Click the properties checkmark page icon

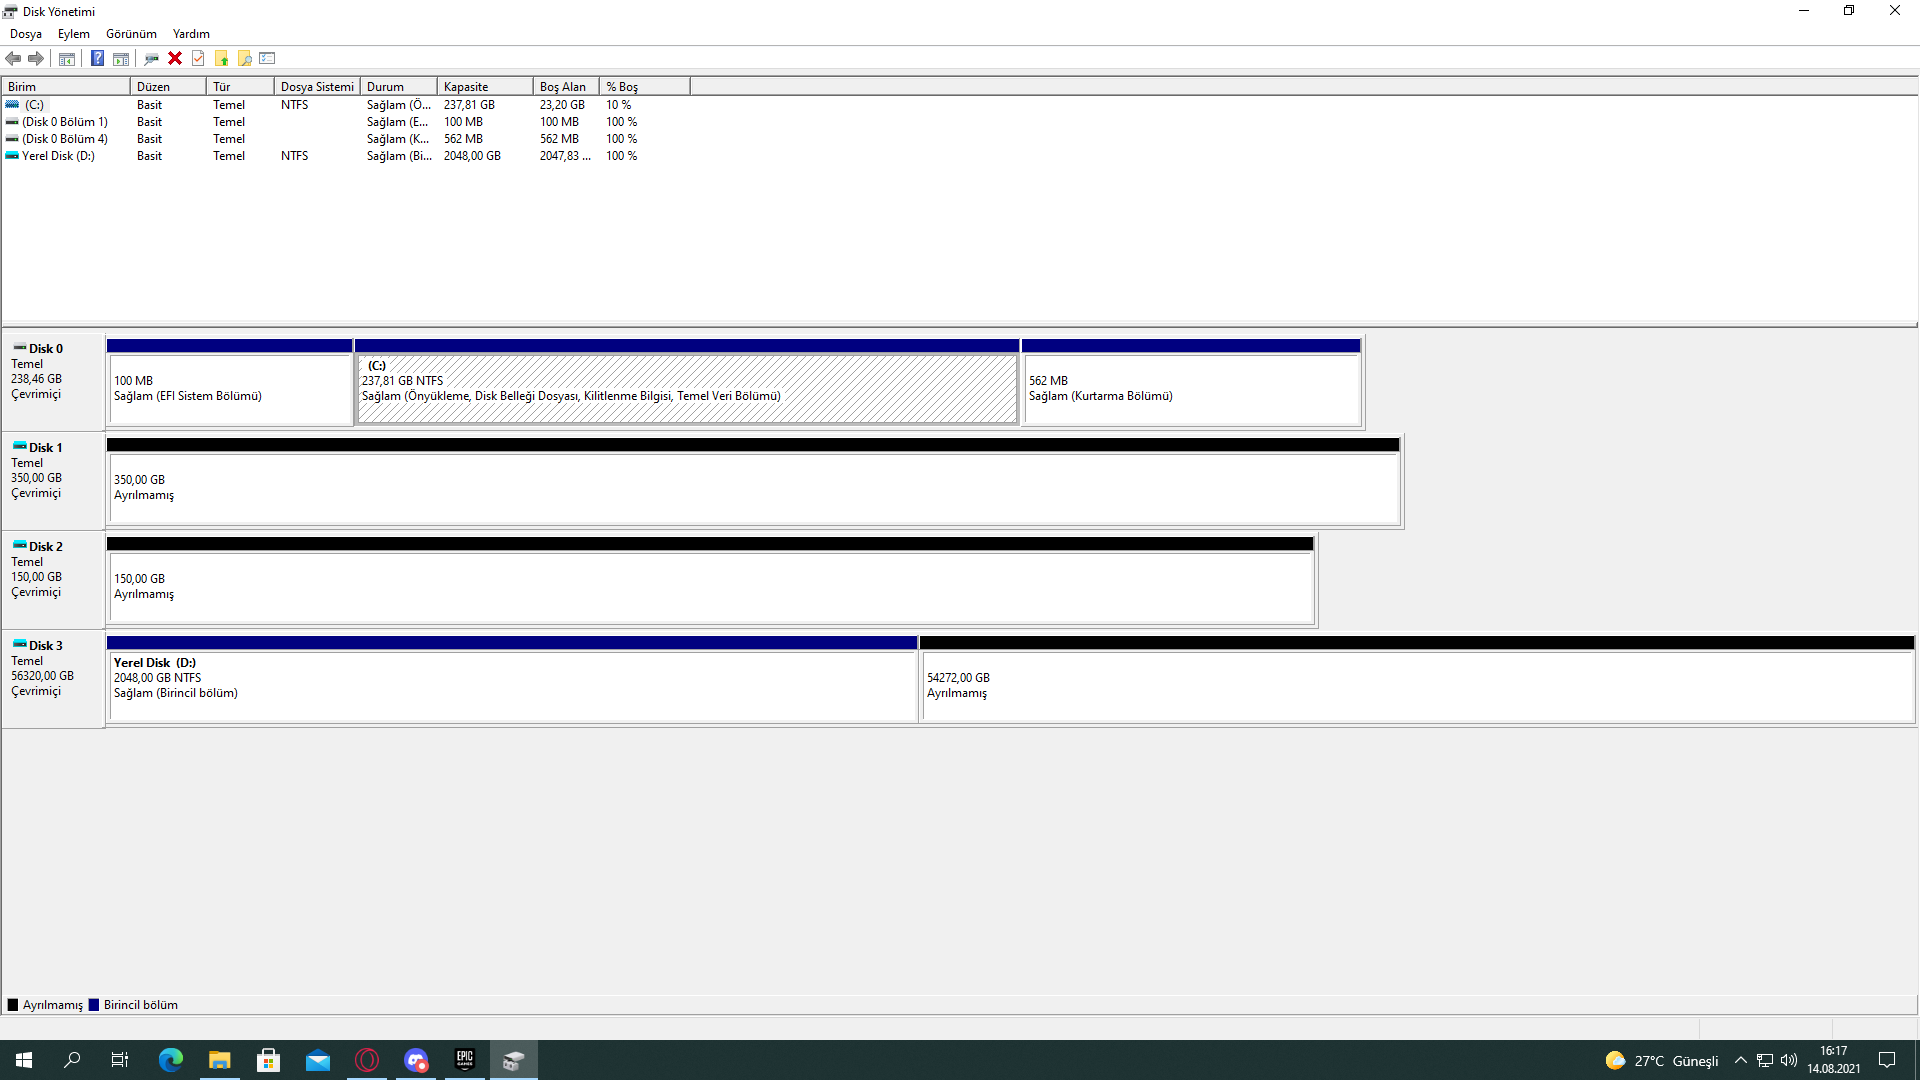[x=198, y=58]
